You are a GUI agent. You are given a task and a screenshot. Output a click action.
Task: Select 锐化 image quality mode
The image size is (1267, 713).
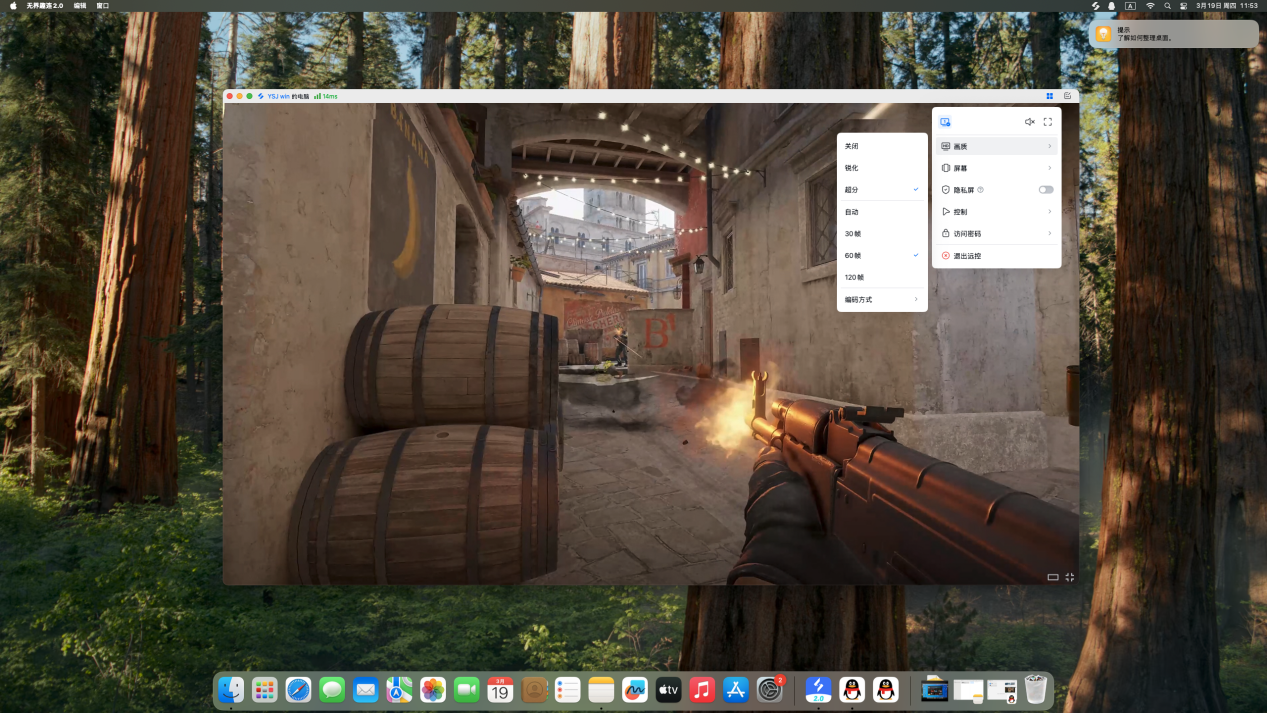[851, 167]
